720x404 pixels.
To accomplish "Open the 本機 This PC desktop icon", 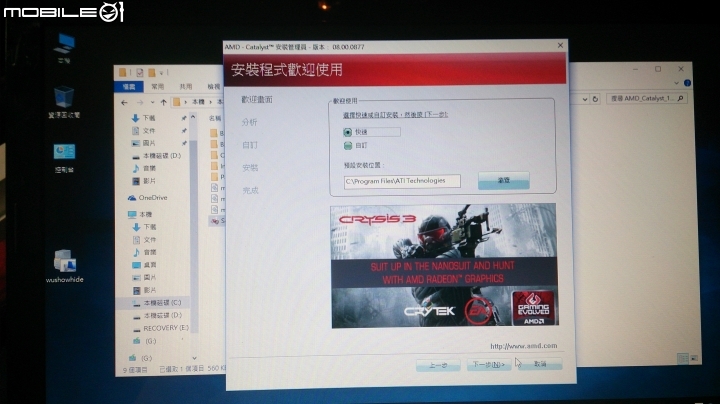I will click(x=64, y=48).
